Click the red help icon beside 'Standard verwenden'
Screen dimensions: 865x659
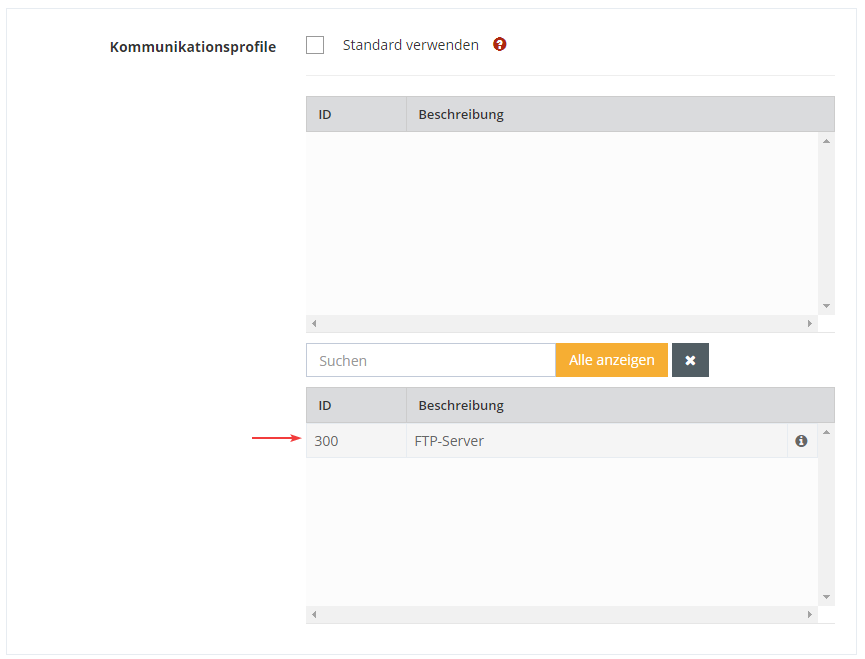pos(500,45)
